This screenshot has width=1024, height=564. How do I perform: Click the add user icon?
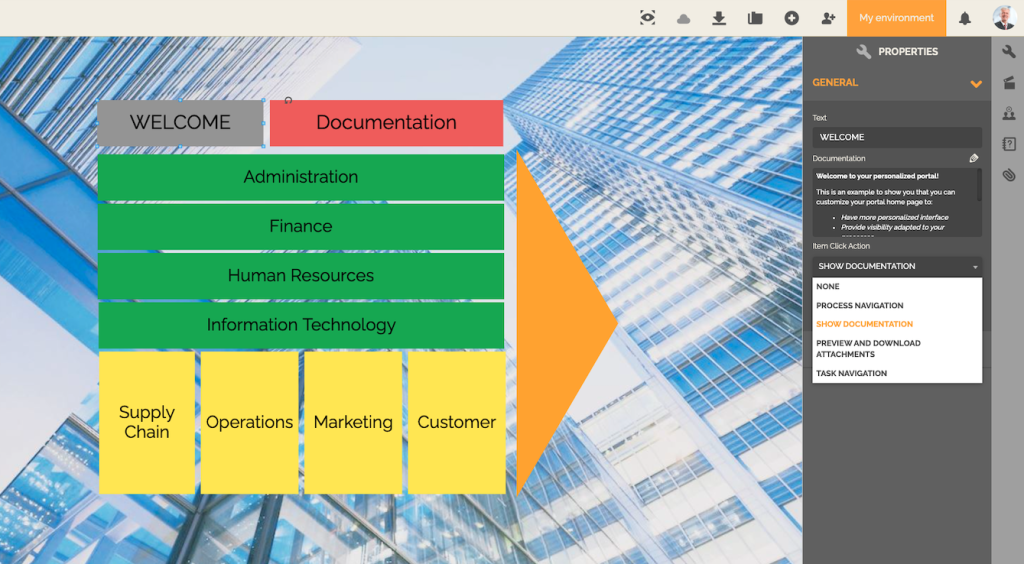point(828,18)
